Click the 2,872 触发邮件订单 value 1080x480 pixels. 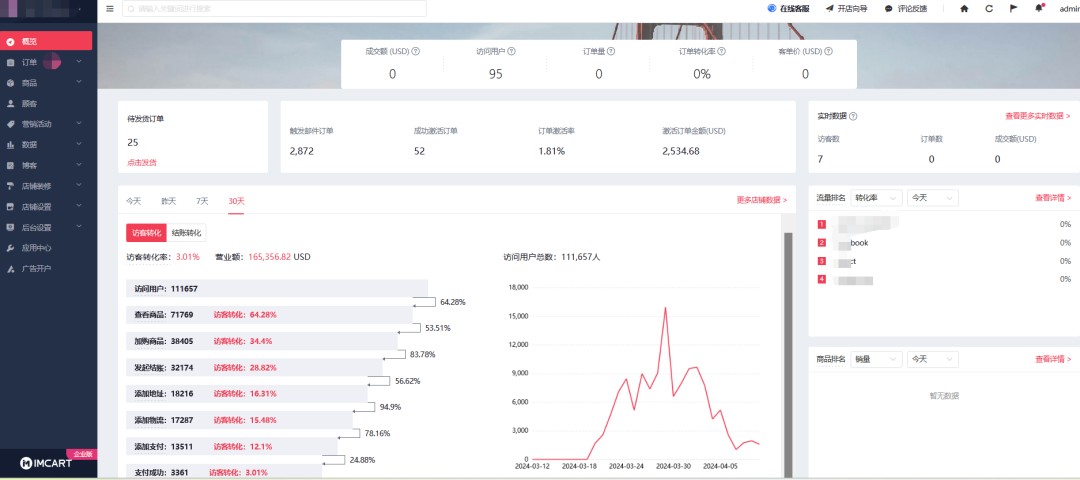302,151
